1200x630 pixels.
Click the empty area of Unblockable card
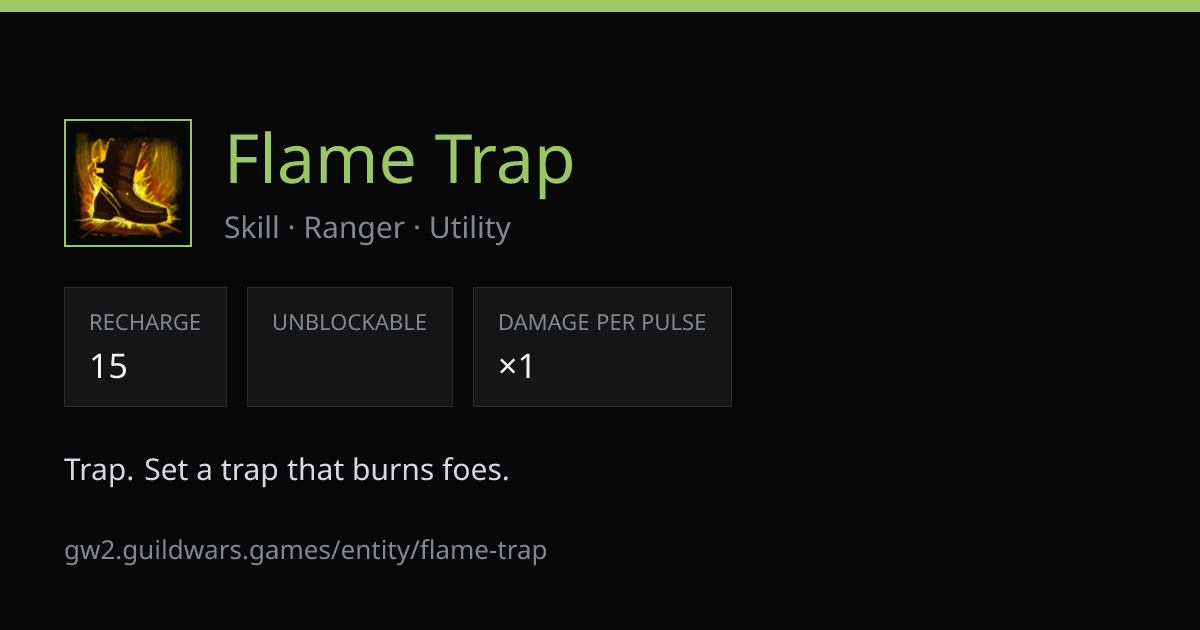click(x=350, y=370)
